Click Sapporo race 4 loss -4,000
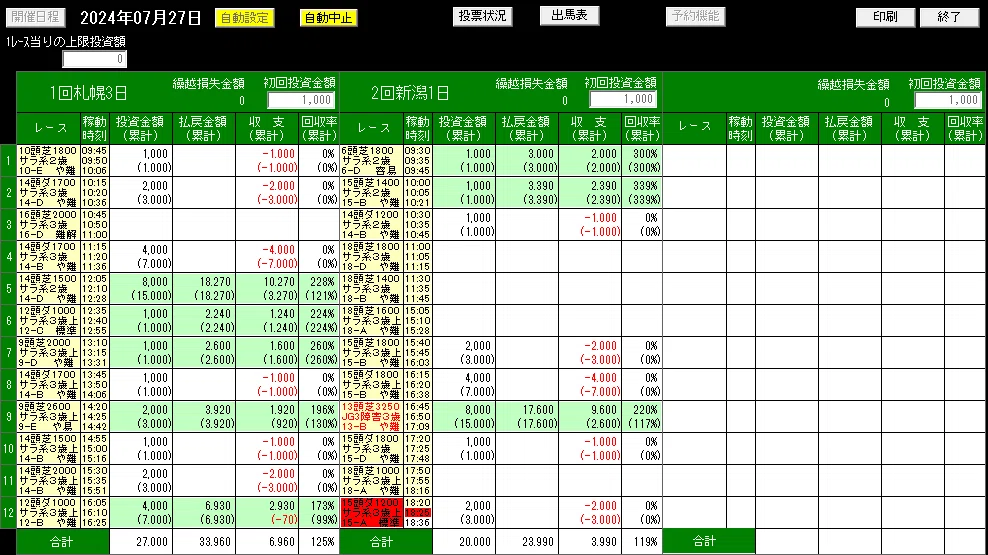The image size is (988, 555). click(278, 250)
